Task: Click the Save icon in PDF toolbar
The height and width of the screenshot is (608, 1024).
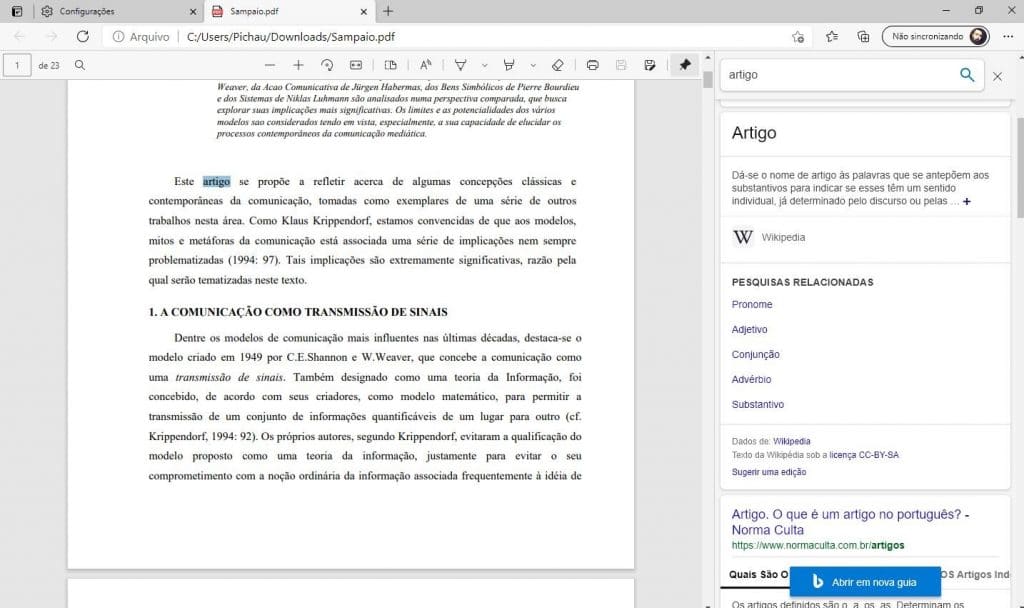Action: point(621,65)
